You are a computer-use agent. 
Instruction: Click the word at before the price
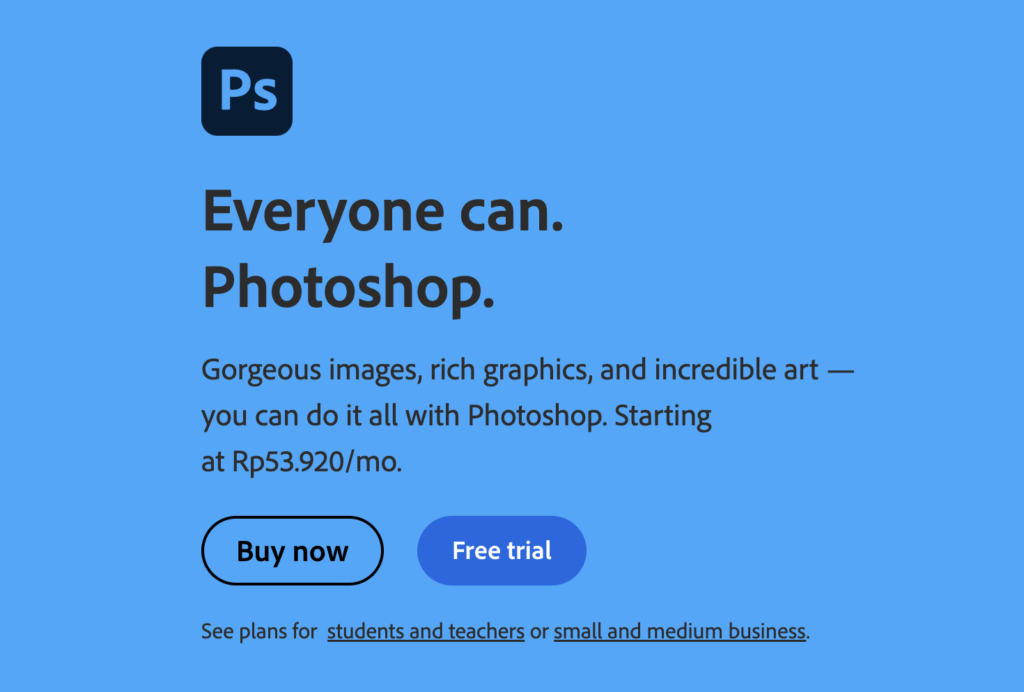(213, 462)
